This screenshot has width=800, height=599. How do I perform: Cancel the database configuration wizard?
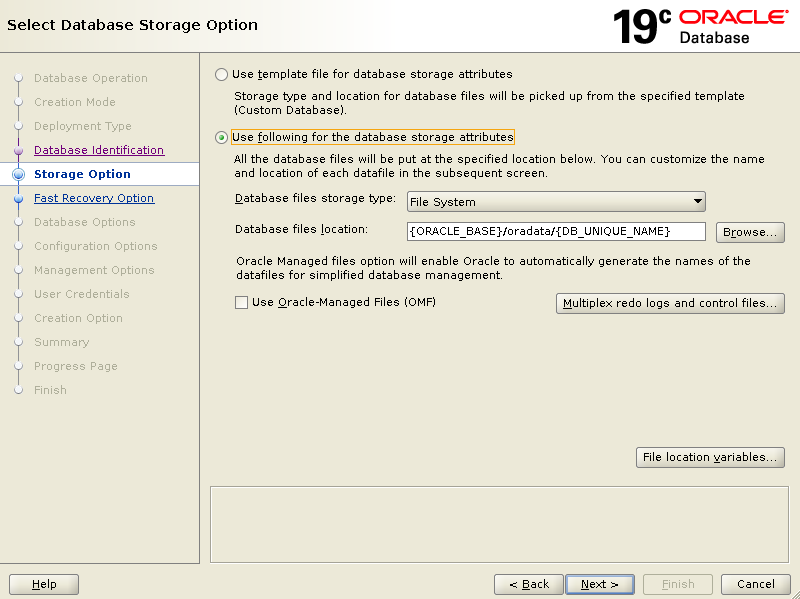[756, 584]
